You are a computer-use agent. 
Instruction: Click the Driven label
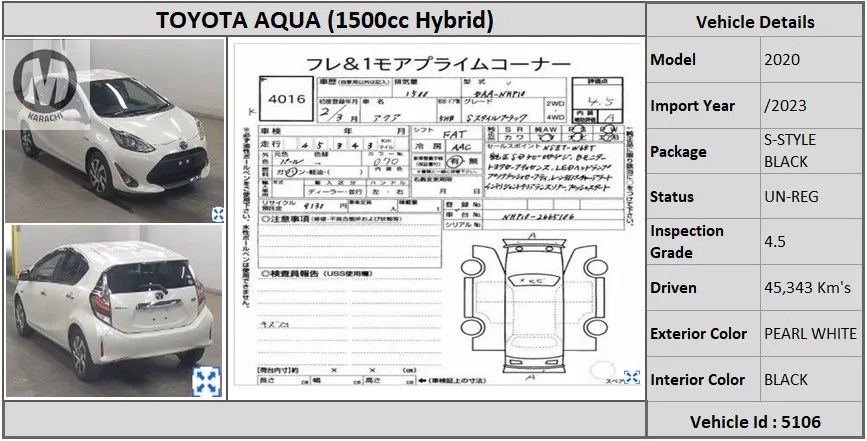point(673,288)
